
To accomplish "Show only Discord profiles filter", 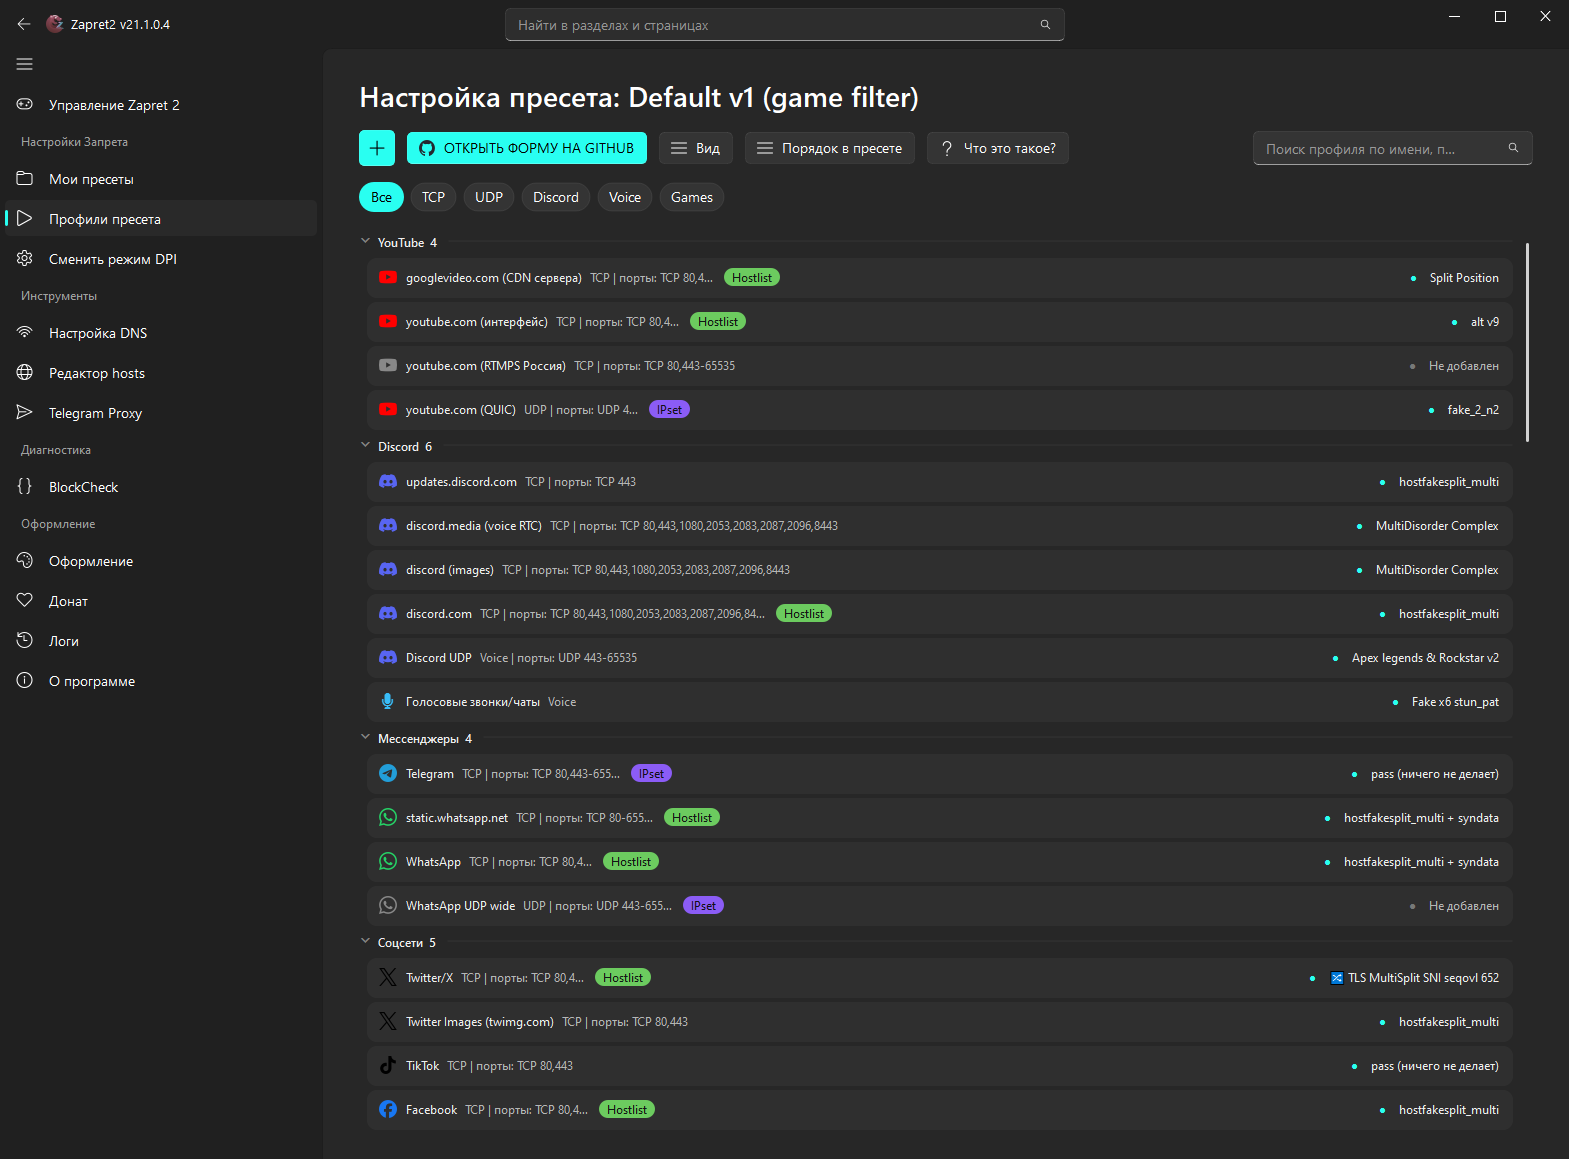I will point(556,197).
